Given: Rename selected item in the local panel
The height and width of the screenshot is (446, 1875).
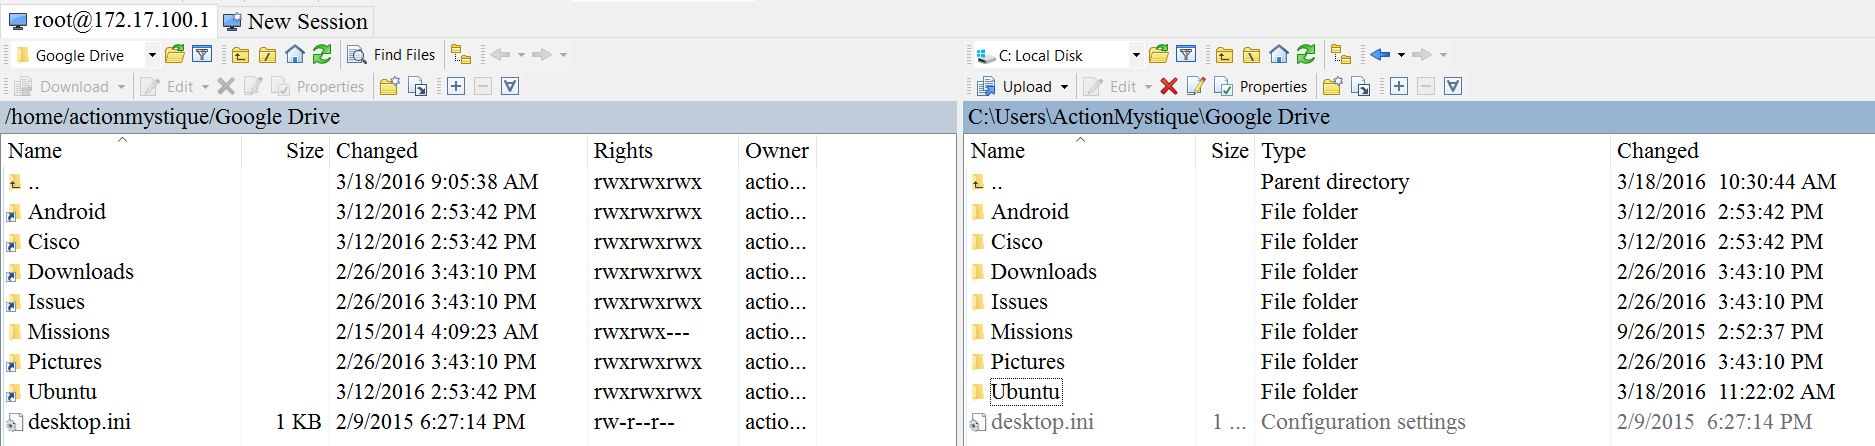Looking at the screenshot, I should tap(1196, 87).
